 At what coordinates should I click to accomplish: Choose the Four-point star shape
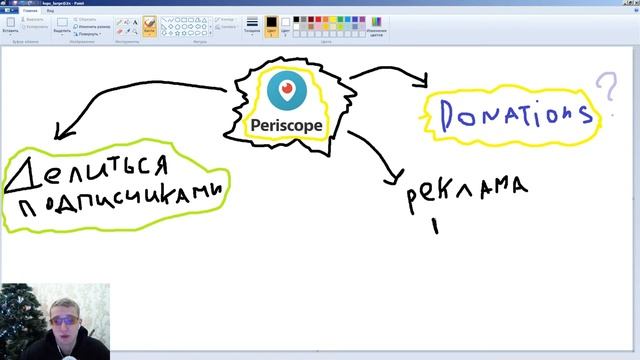coord(171,33)
